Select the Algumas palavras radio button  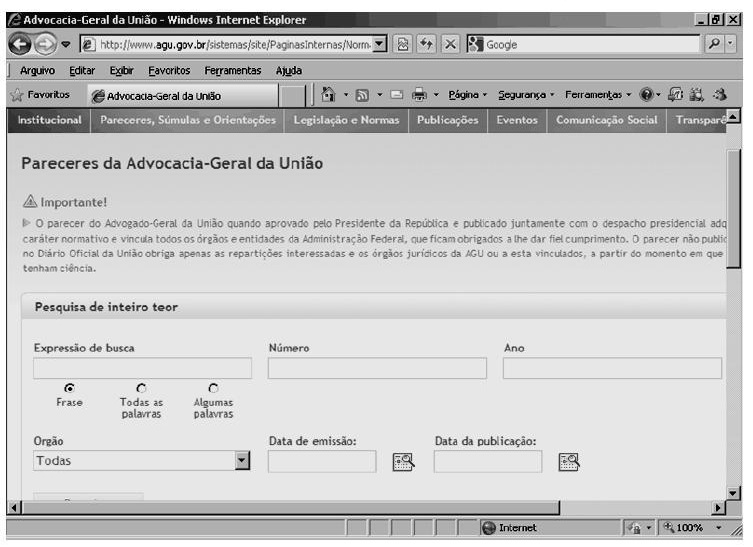coord(213,388)
